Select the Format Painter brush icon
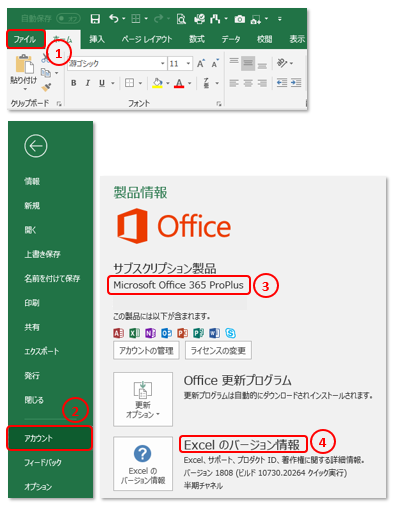The width and height of the screenshot is (397, 509). tap(46, 87)
